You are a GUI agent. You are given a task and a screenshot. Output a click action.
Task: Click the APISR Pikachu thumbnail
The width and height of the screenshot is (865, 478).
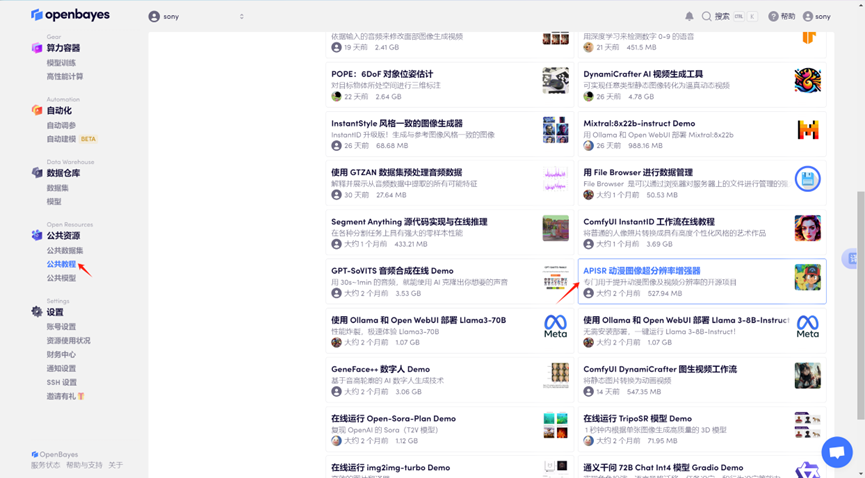pyautogui.click(x=808, y=277)
